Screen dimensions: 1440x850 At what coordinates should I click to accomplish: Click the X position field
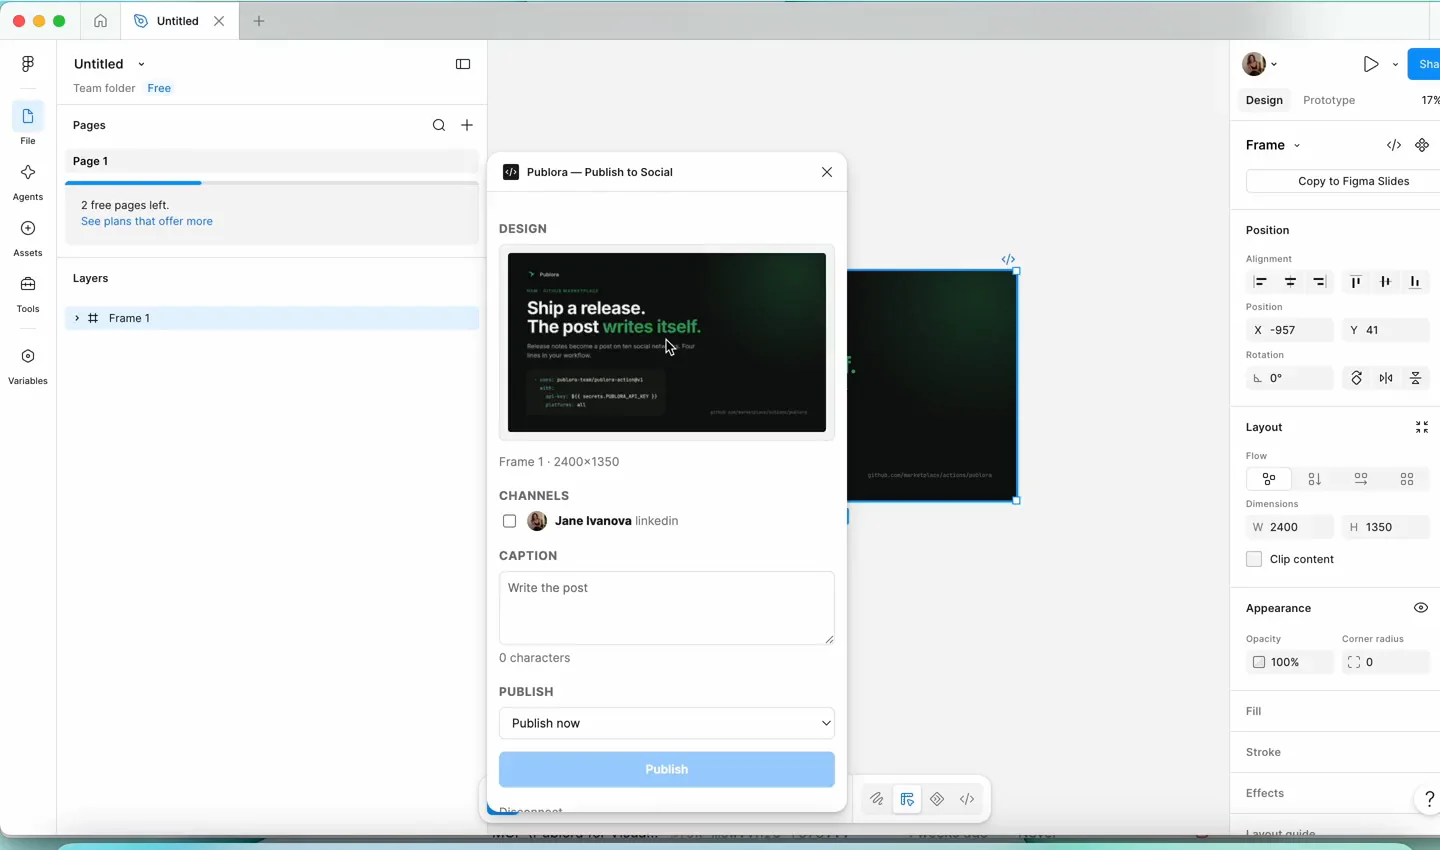(1290, 330)
